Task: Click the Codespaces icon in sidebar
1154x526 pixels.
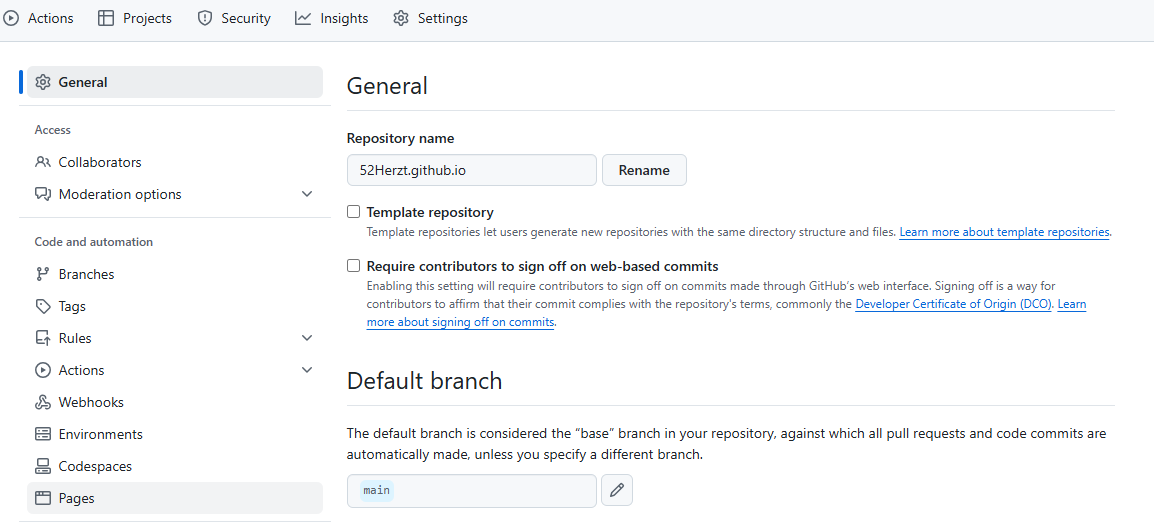Action: point(43,466)
